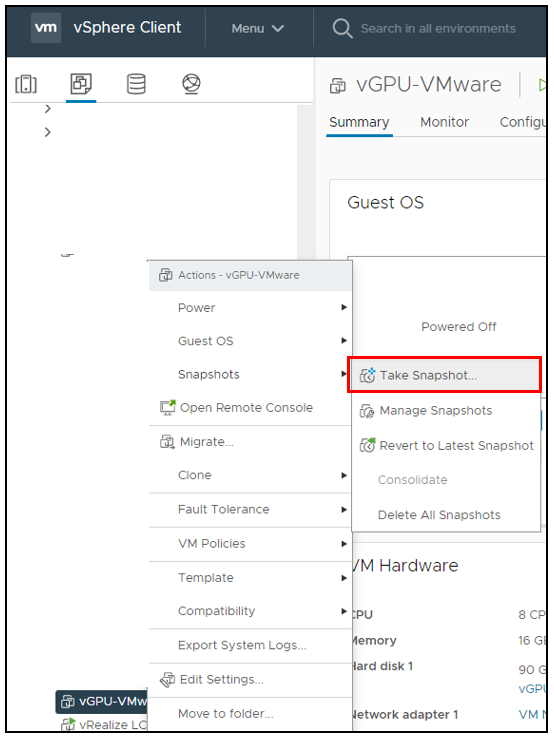The image size is (554, 738).
Task: Click the Edit Settings icon
Action: [167, 679]
